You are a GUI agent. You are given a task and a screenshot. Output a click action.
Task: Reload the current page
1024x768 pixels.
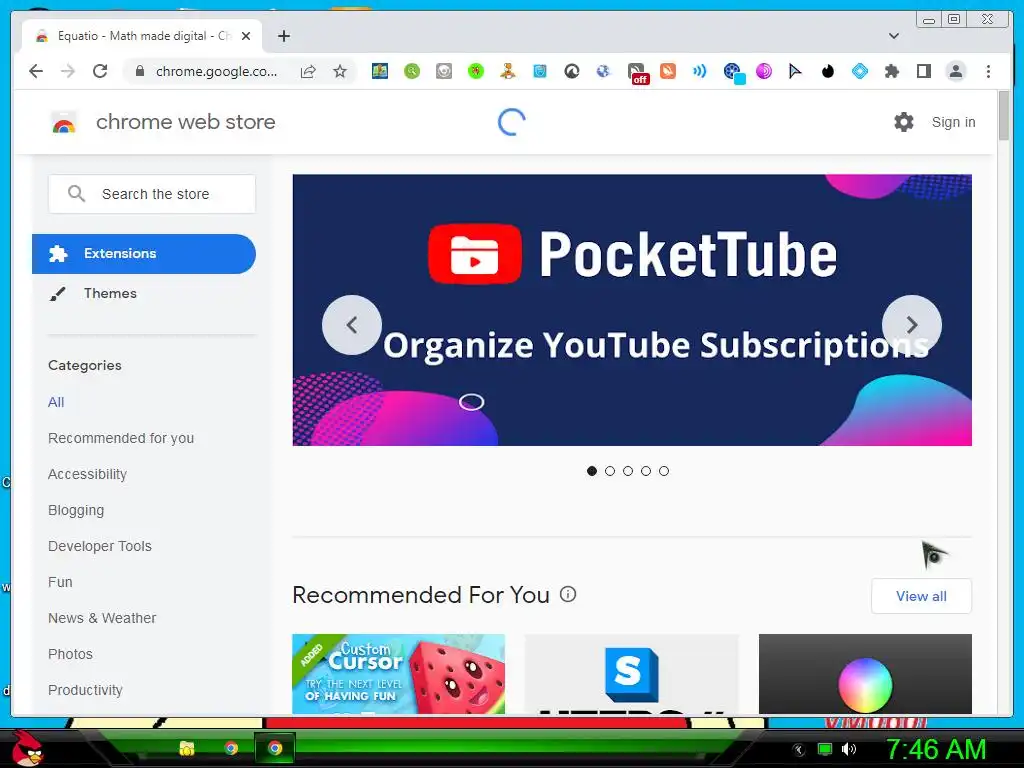pyautogui.click(x=100, y=71)
